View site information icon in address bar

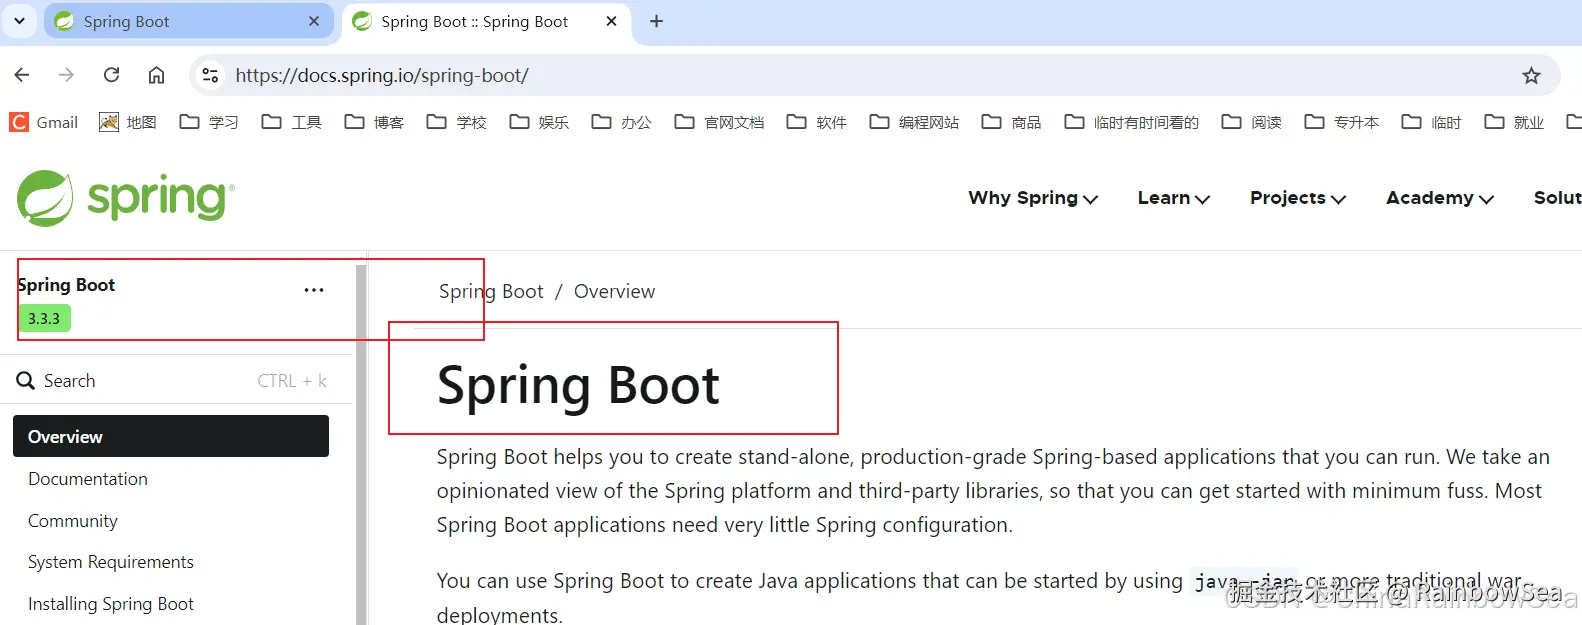tap(210, 75)
